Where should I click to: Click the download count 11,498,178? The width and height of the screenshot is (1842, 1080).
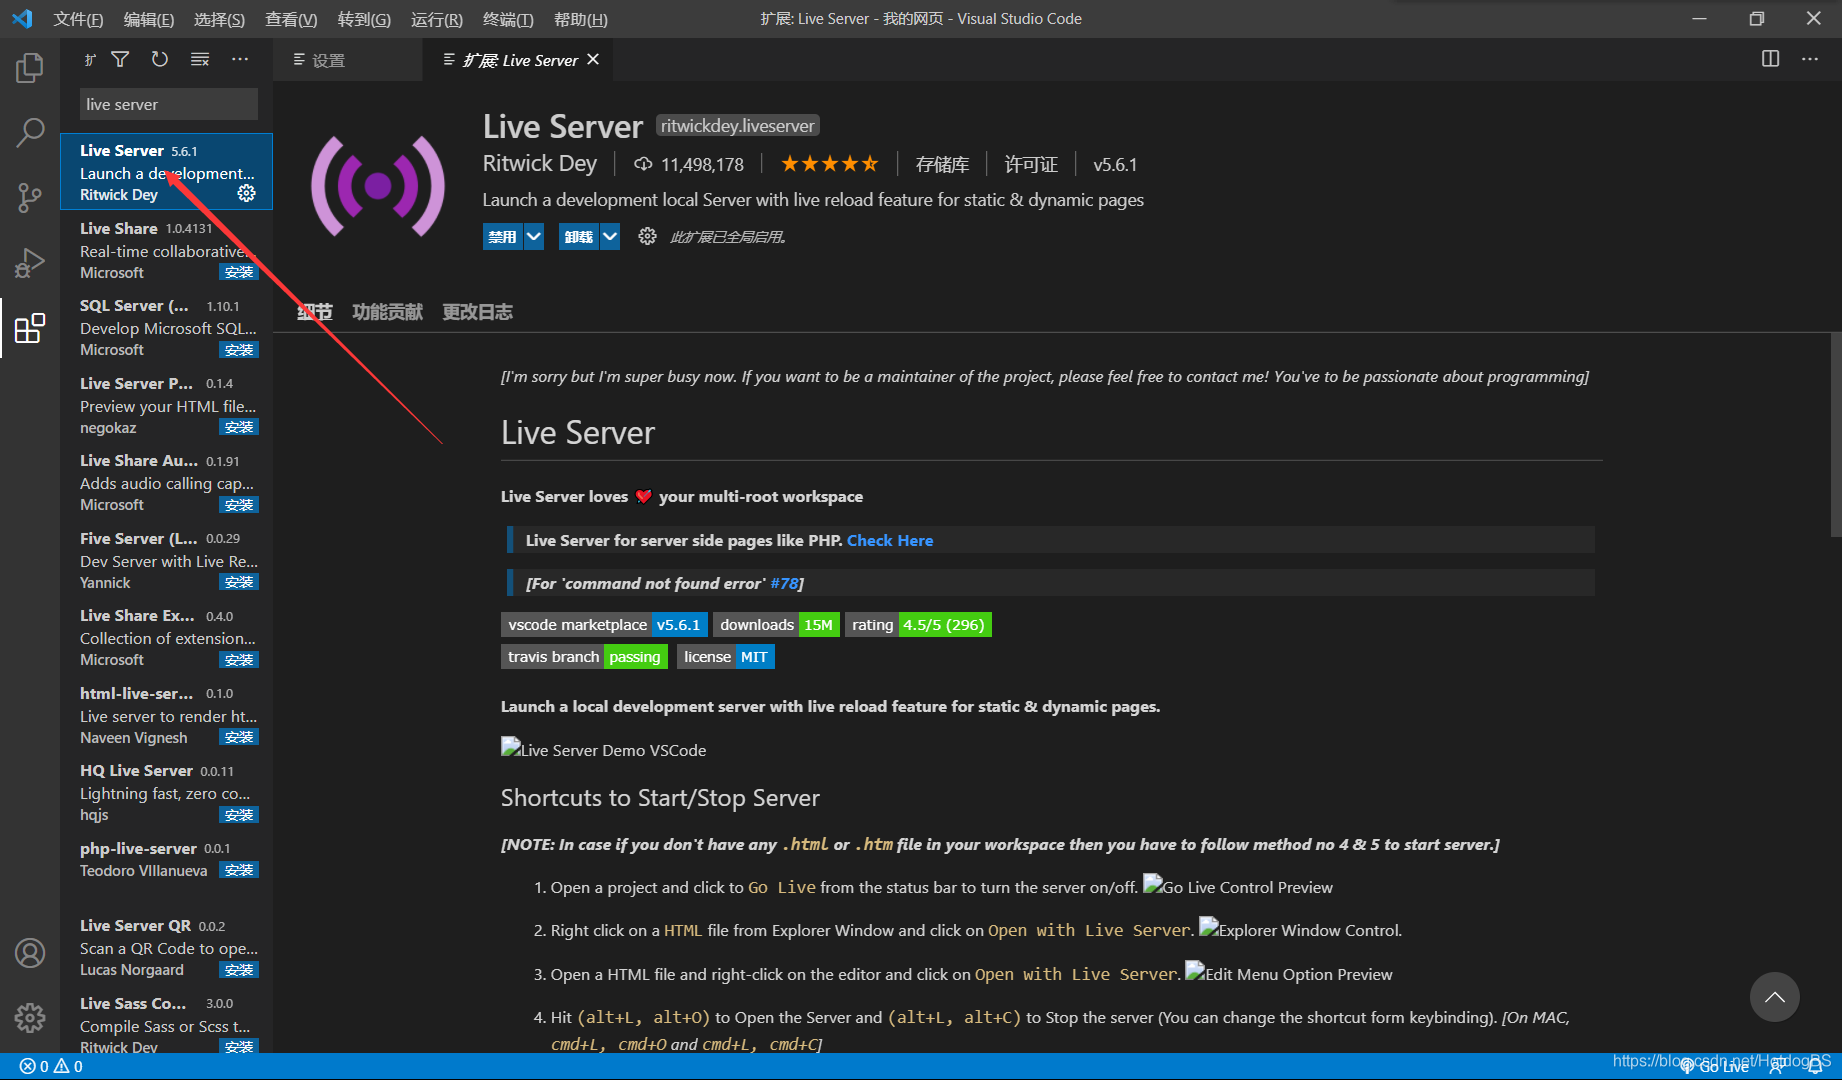(690, 164)
